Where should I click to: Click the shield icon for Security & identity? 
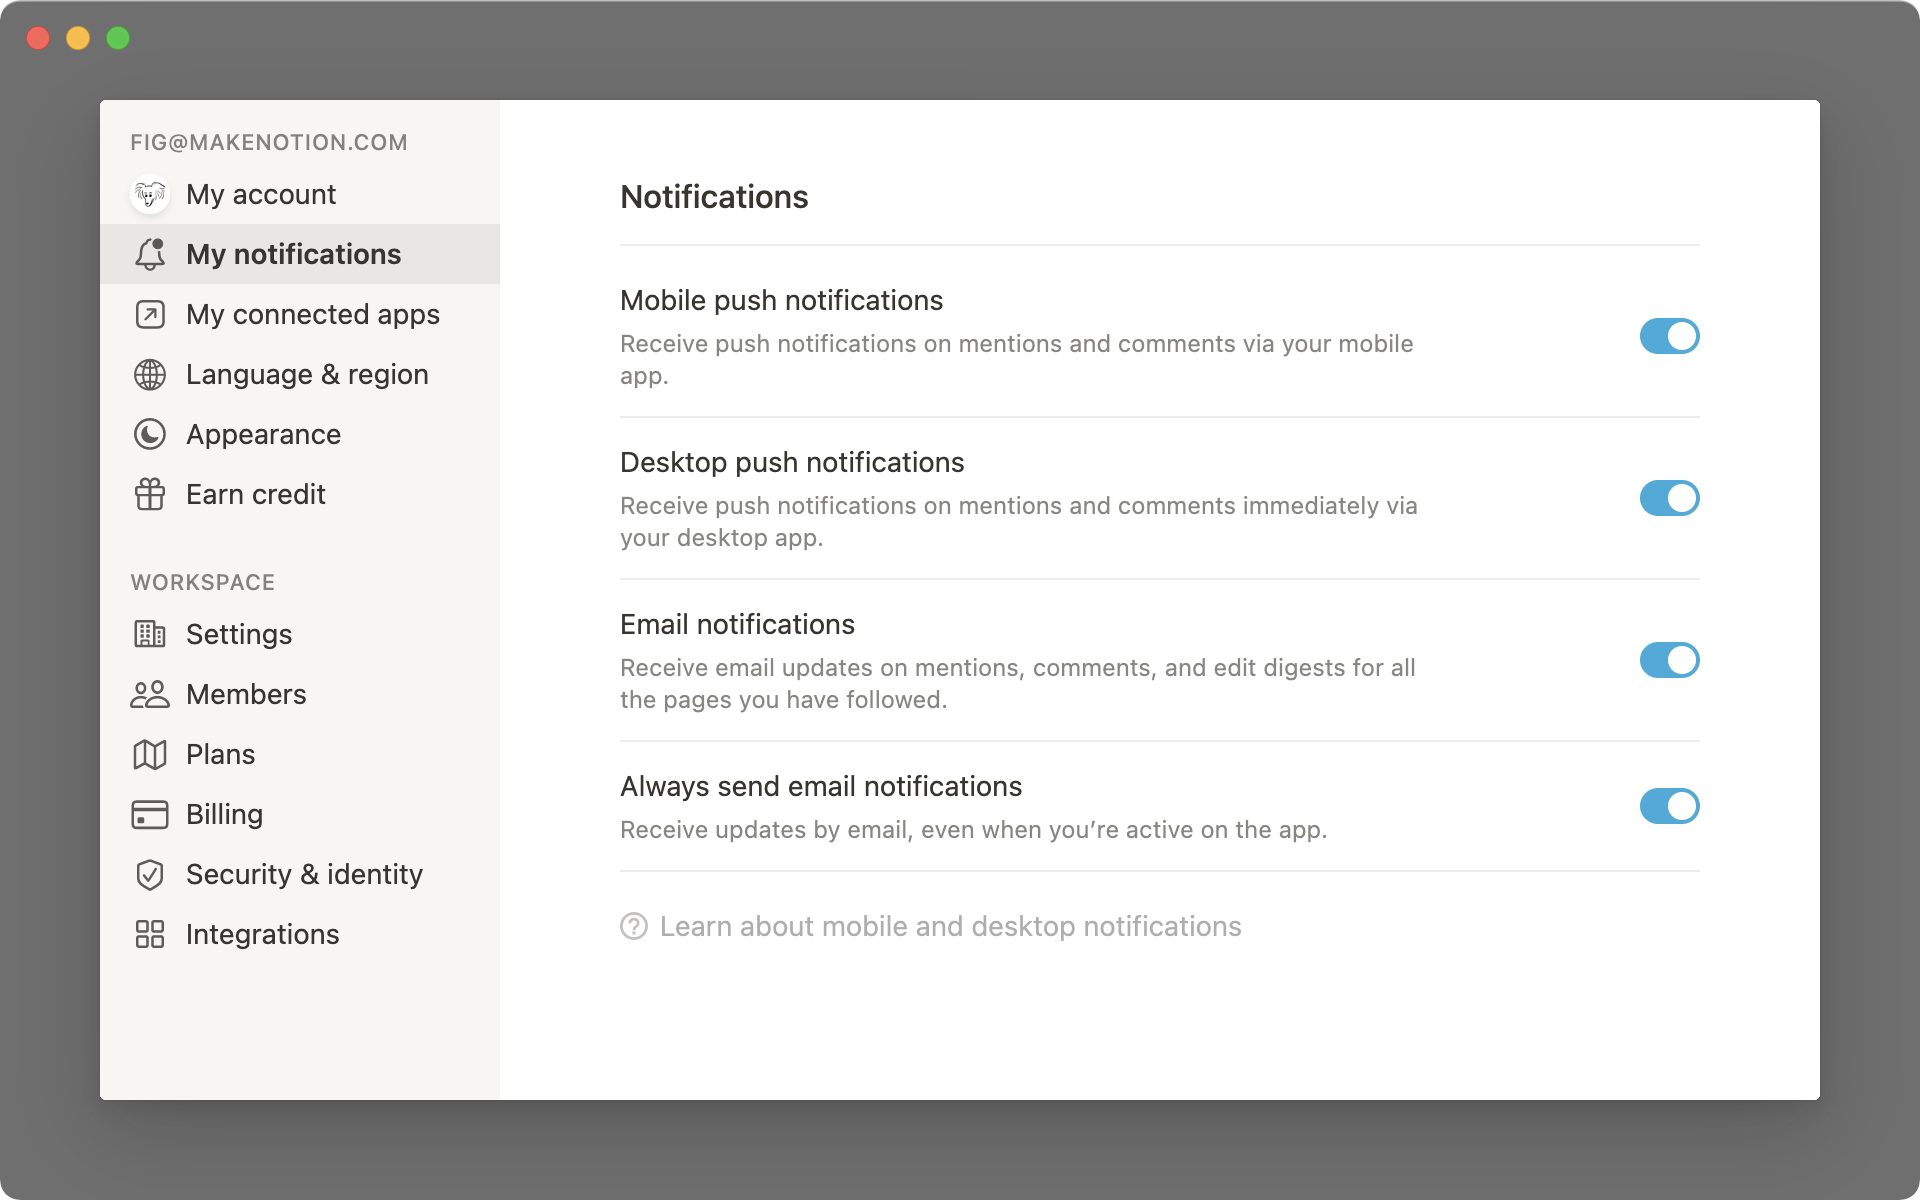tap(150, 874)
